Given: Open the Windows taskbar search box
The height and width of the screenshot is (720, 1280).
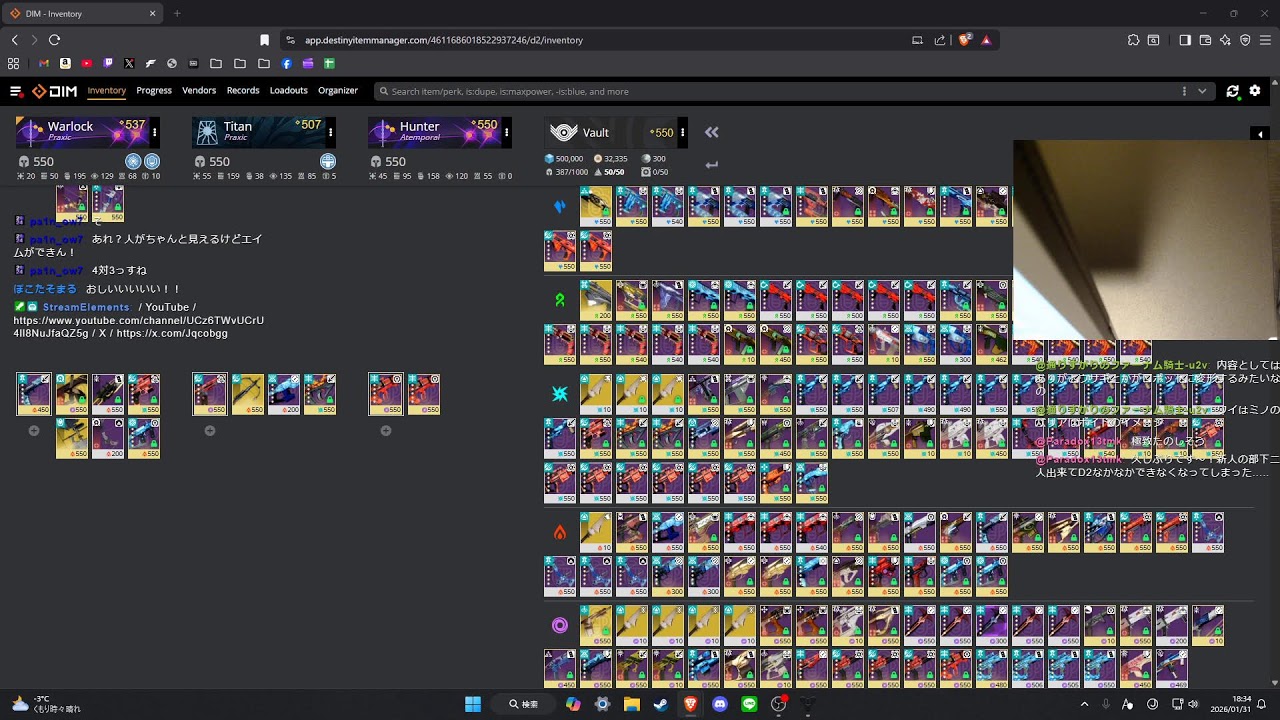Looking at the screenshot, I should click(x=523, y=704).
